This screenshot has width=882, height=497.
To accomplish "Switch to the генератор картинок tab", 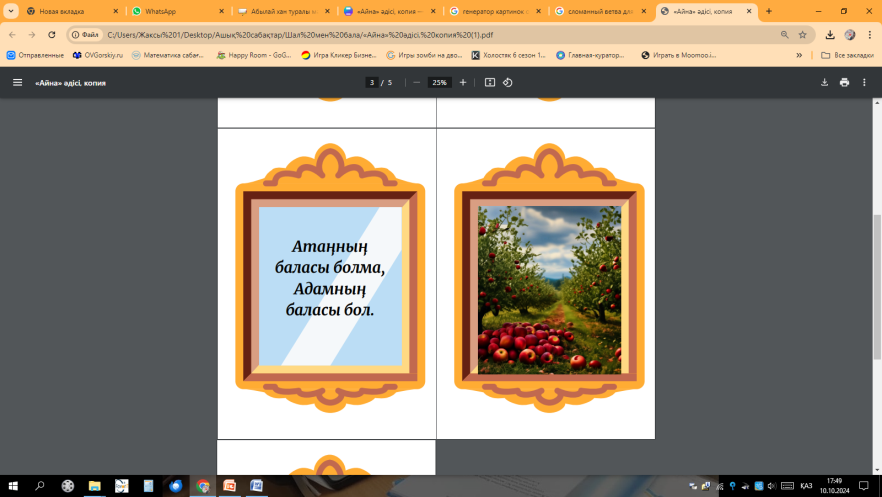I will point(496,11).
